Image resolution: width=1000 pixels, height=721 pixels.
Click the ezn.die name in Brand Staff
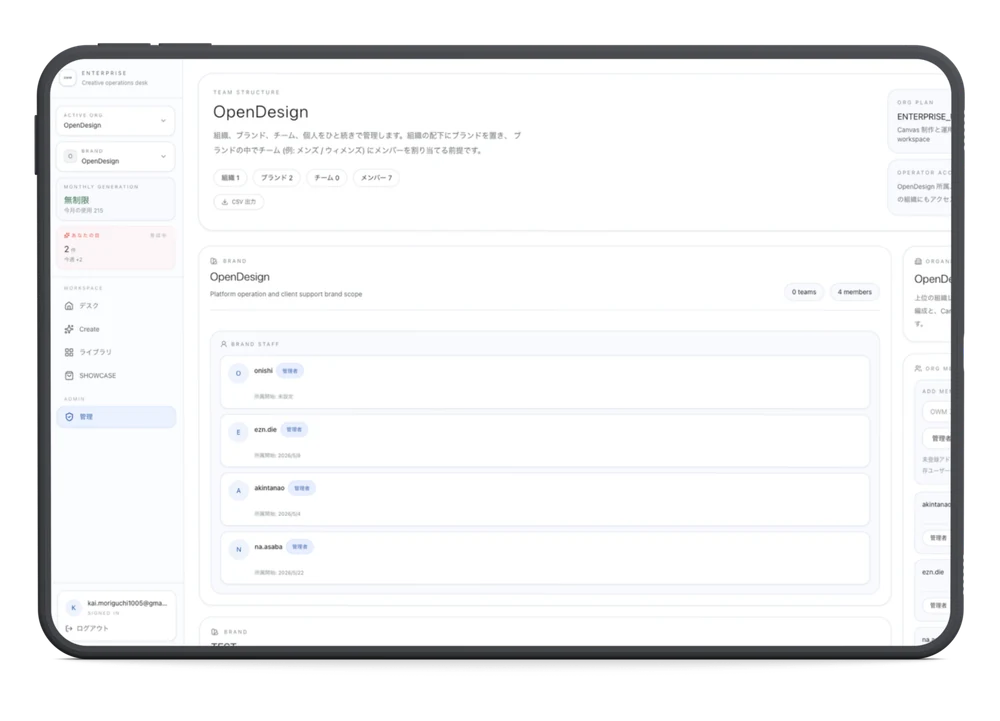pos(265,430)
